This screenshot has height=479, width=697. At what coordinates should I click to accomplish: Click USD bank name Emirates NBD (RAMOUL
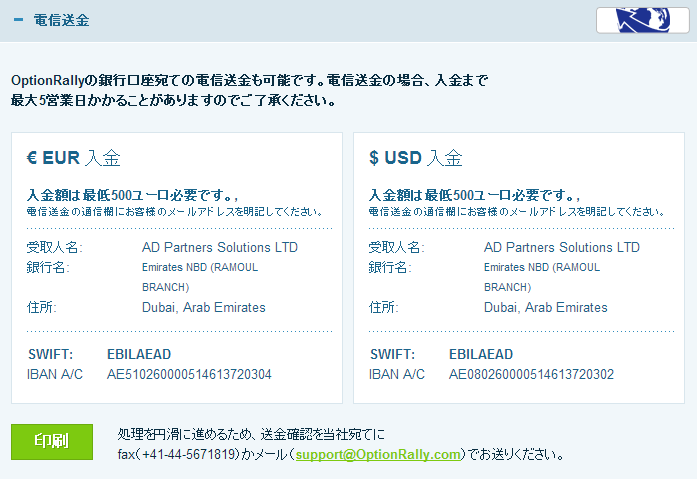[541, 267]
